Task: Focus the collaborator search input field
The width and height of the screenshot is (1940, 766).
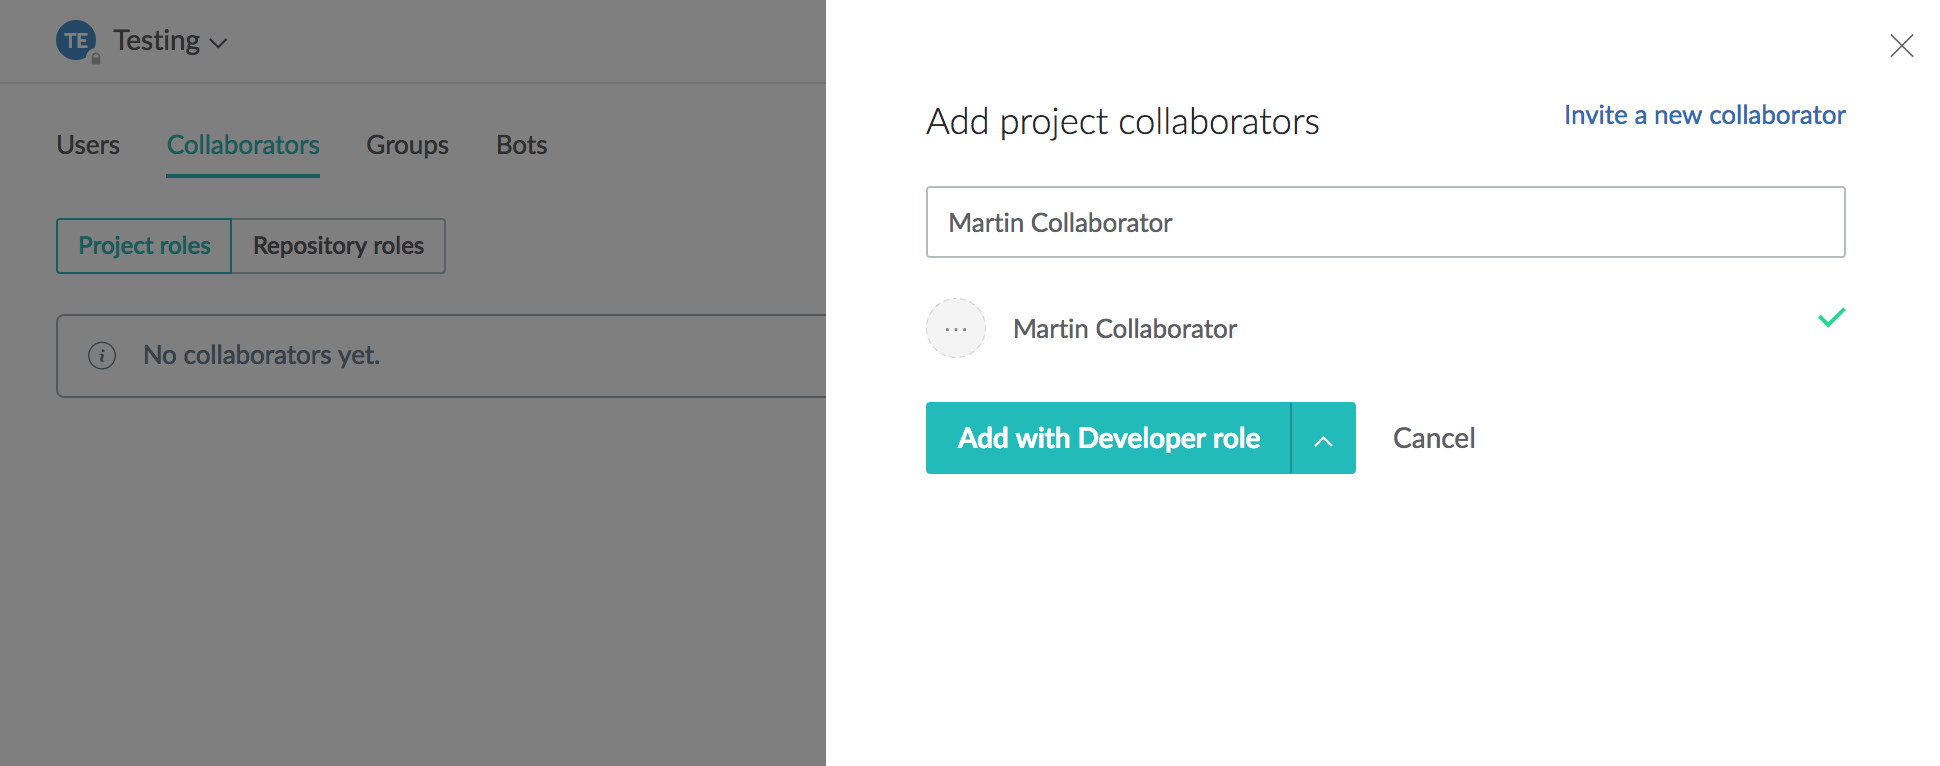Action: pos(1385,222)
